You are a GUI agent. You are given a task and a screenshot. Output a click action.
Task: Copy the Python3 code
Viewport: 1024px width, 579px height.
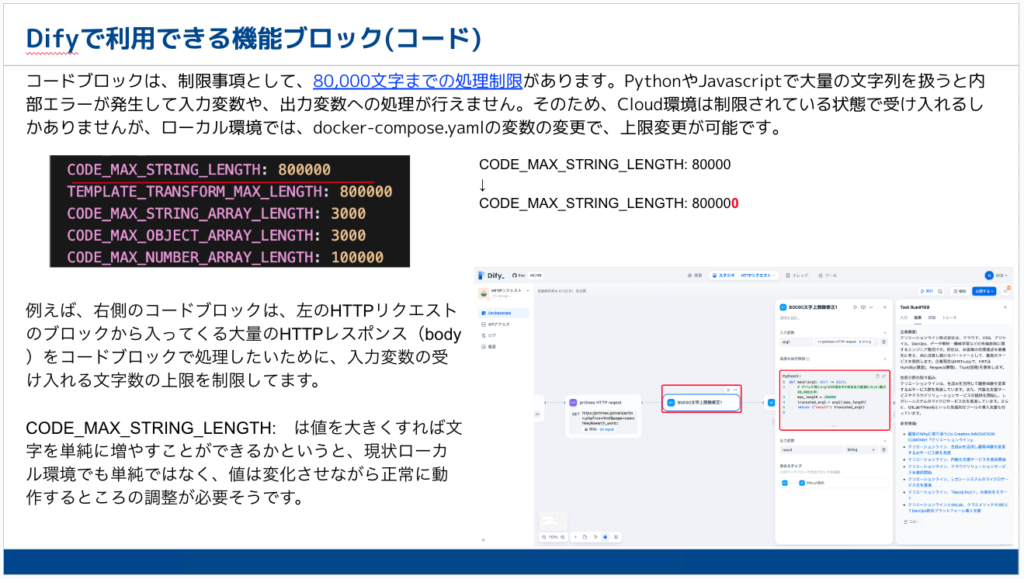click(x=877, y=376)
